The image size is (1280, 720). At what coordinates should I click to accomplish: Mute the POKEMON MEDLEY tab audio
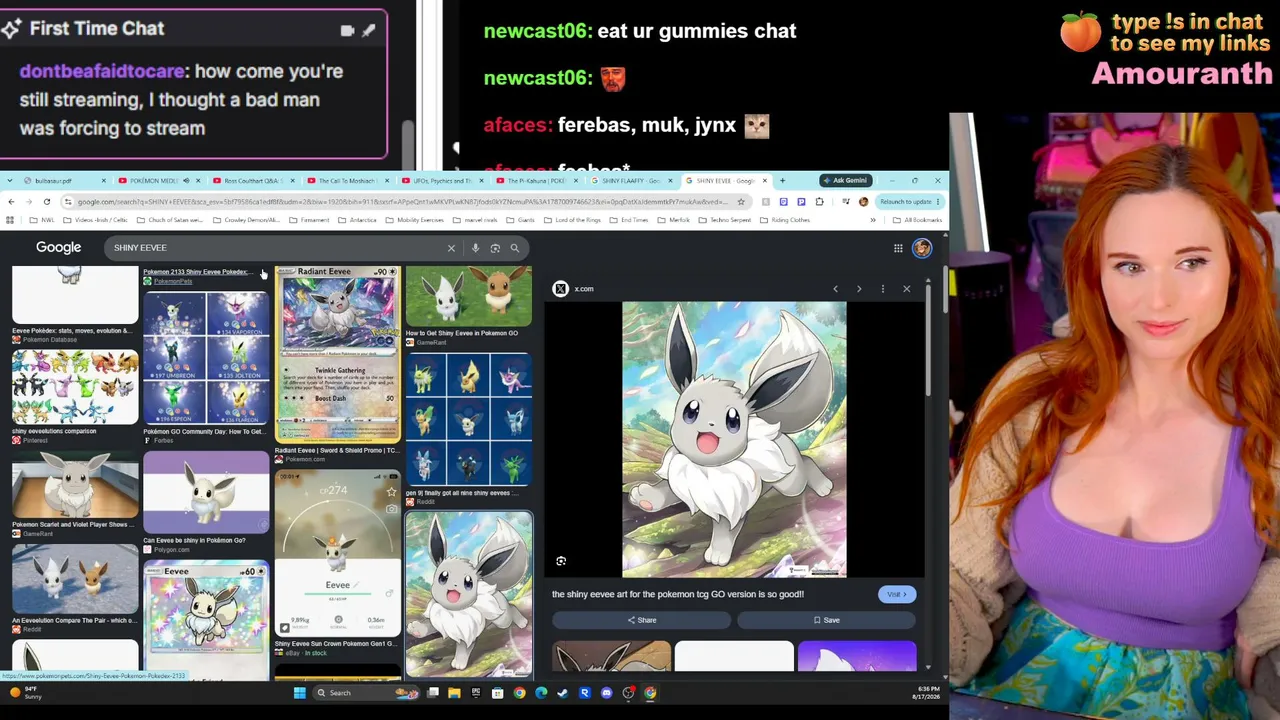185,181
